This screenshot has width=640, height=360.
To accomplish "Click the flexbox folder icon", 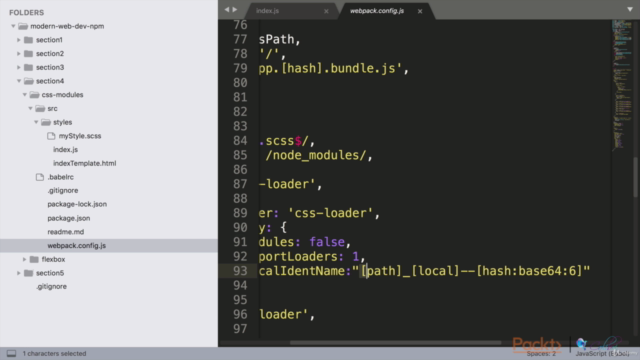I will click(x=34, y=259).
